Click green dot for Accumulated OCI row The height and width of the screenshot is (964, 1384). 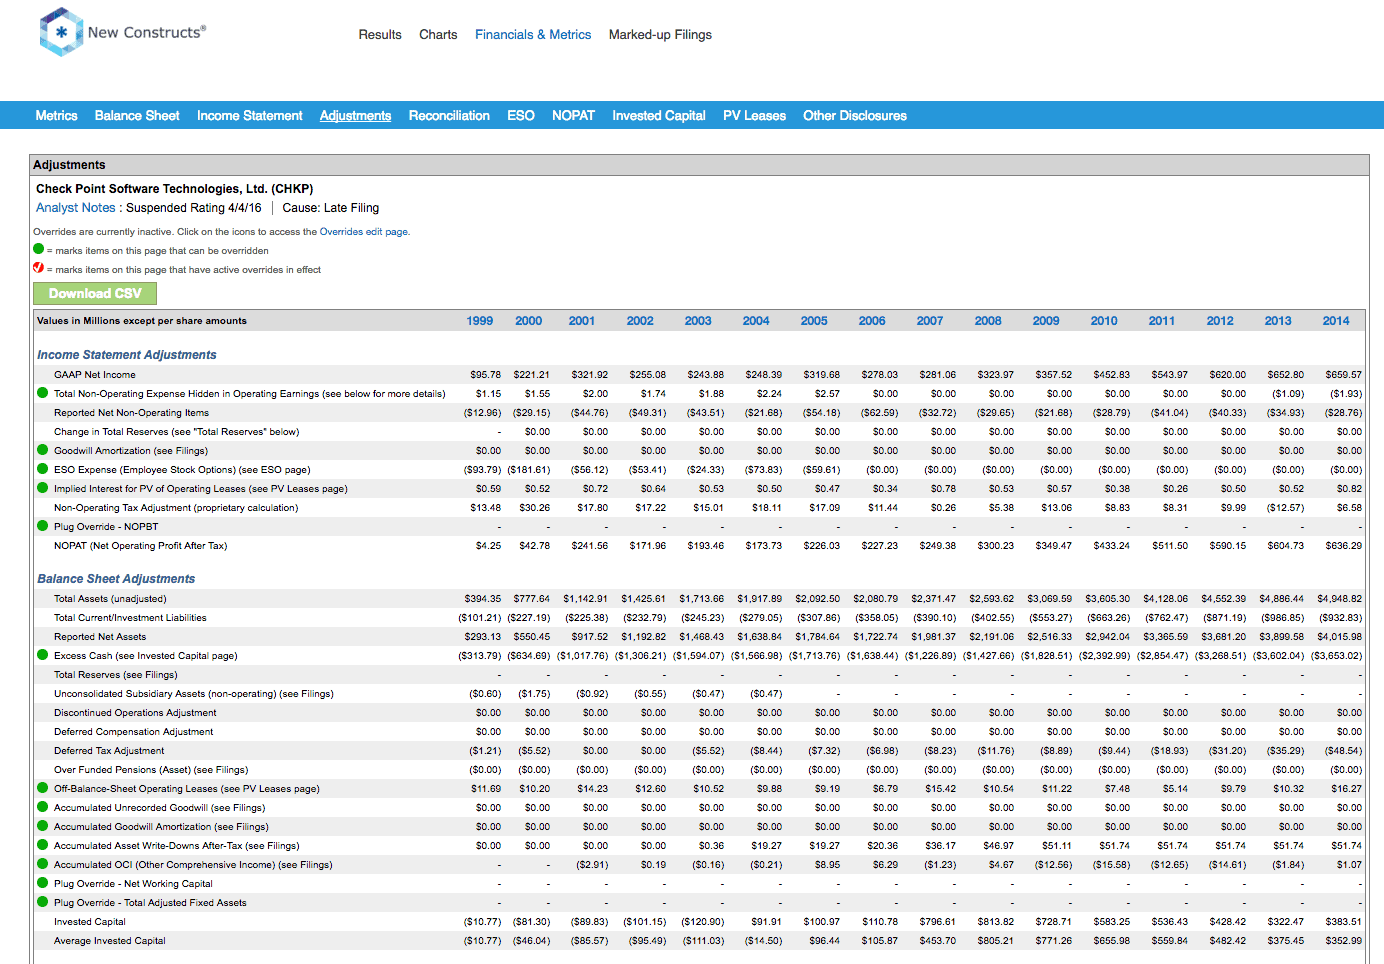pyautogui.click(x=42, y=864)
